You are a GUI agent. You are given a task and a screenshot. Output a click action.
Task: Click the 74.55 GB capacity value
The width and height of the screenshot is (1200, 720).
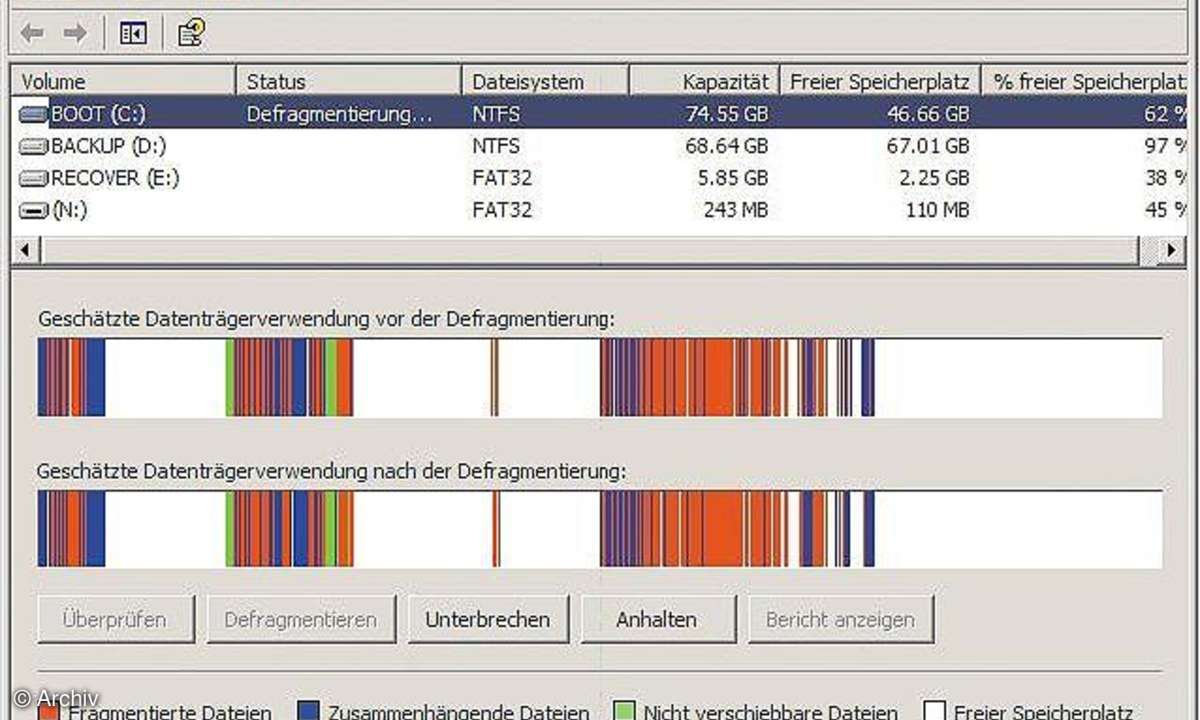(727, 114)
